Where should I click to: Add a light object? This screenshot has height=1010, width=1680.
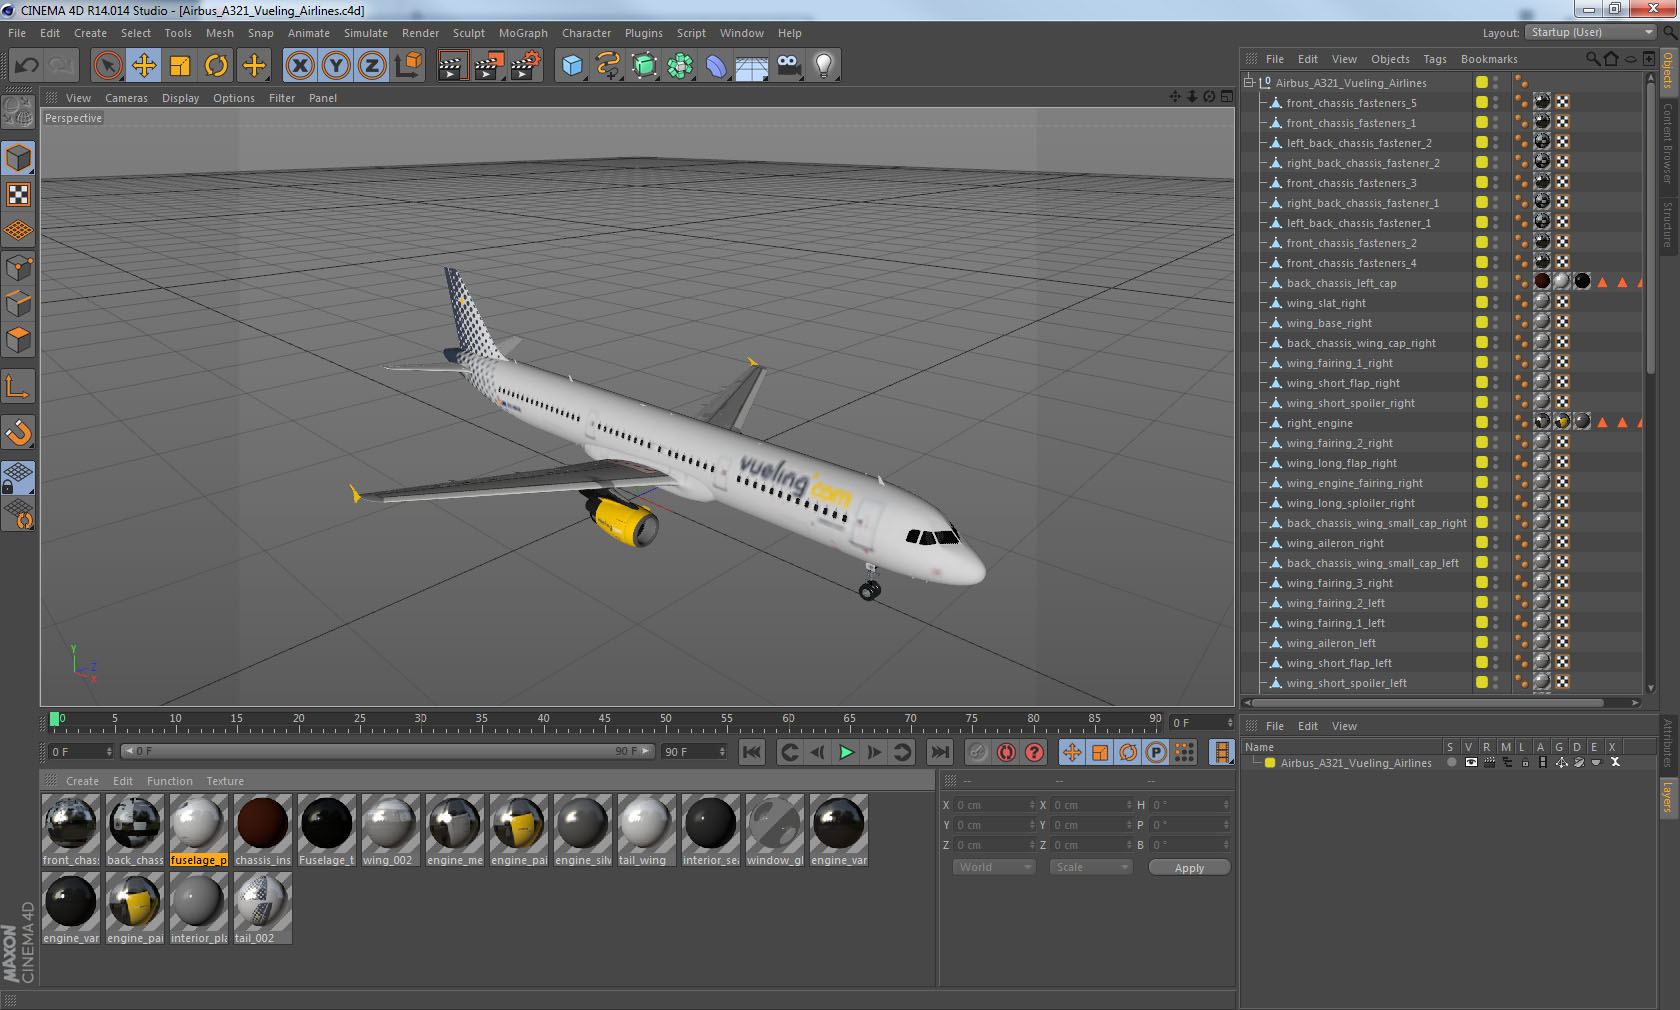coord(824,66)
